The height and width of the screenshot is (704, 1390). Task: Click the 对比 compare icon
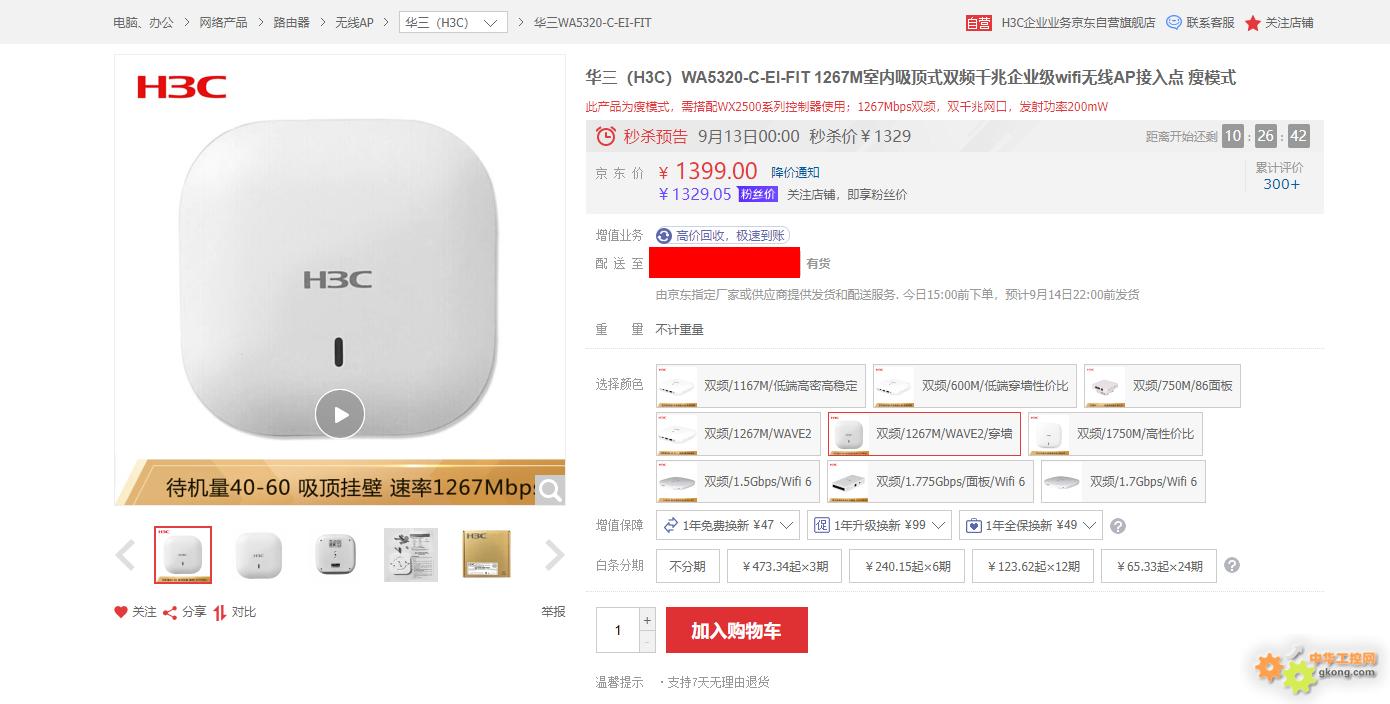(219, 612)
